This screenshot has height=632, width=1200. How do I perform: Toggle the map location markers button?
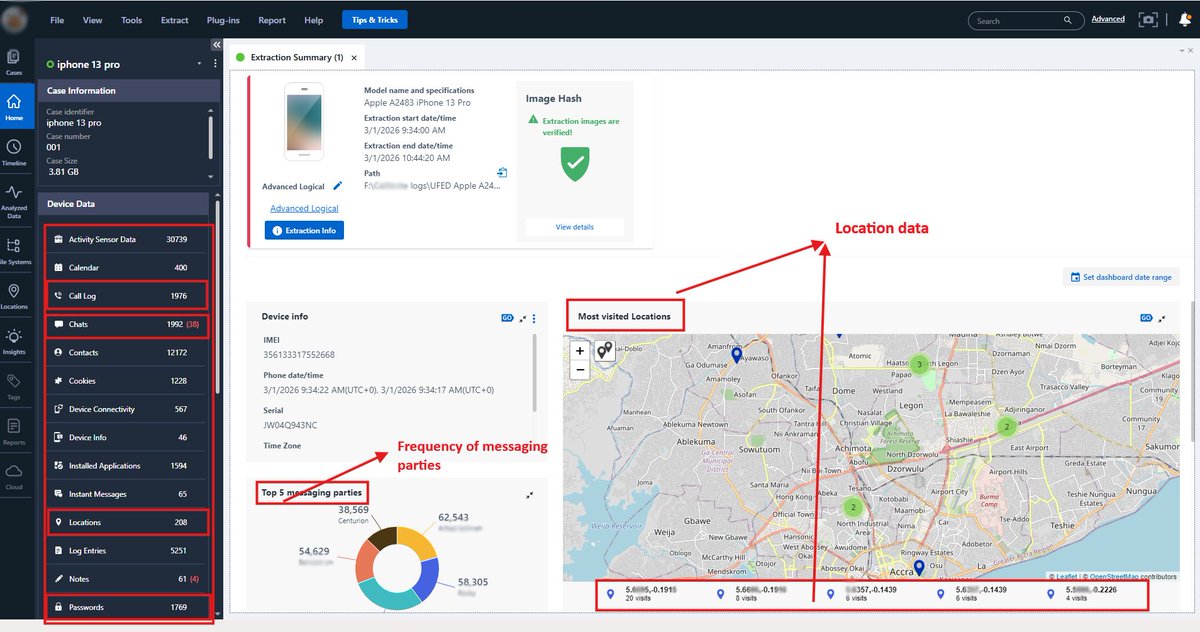pos(605,351)
